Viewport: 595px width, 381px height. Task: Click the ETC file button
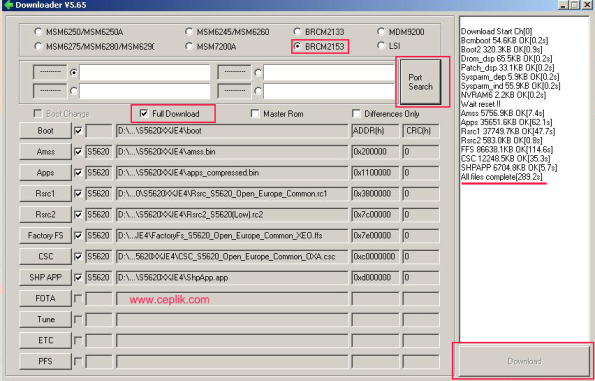(45, 340)
